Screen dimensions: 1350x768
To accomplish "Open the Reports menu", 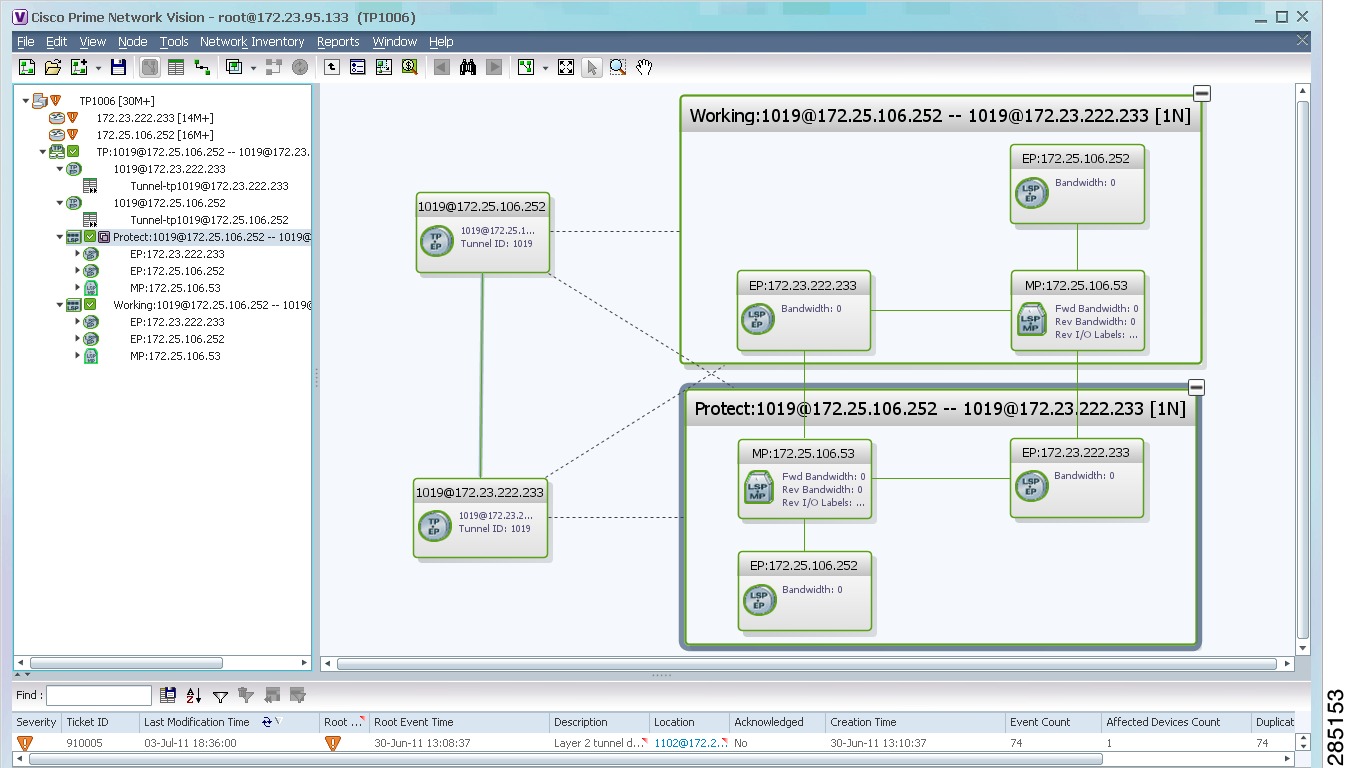I will pyautogui.click(x=338, y=42).
